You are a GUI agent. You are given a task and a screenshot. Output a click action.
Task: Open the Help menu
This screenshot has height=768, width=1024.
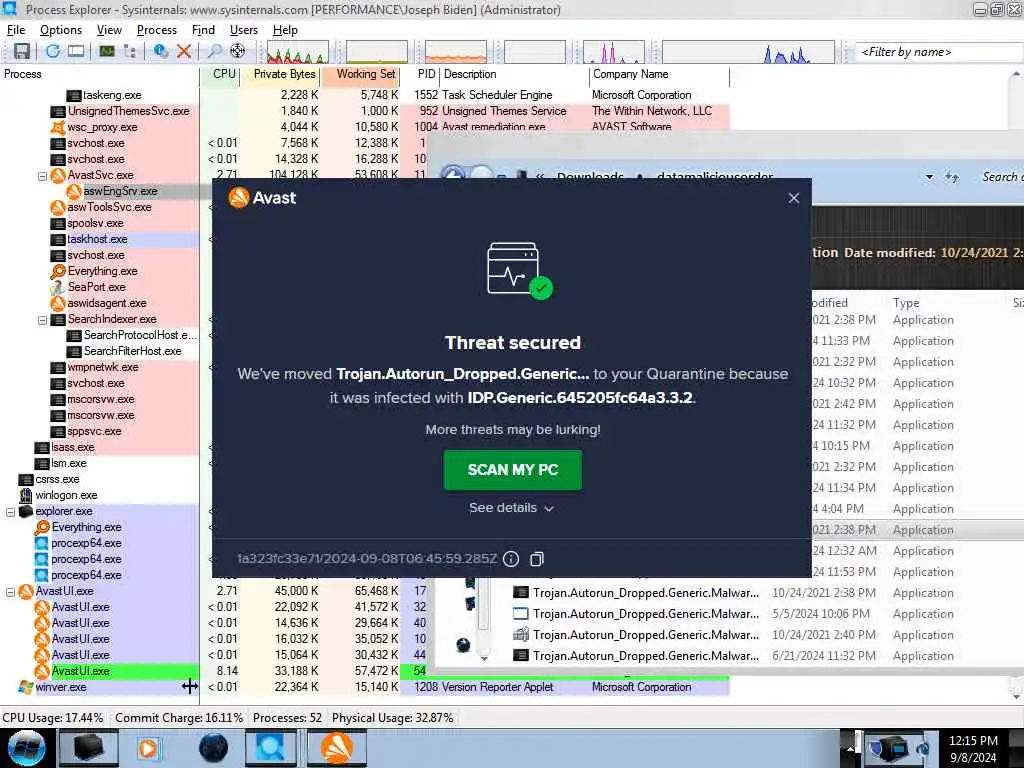(285, 30)
